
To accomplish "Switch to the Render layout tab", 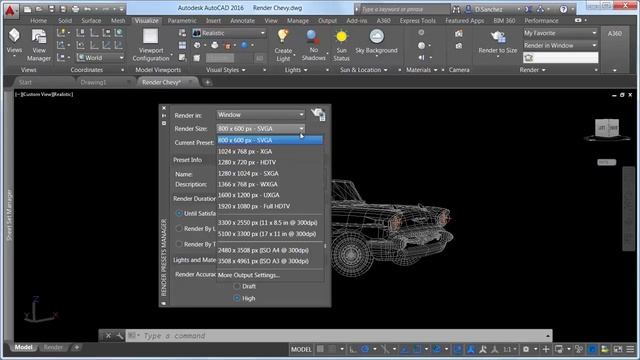I will [x=53, y=347].
